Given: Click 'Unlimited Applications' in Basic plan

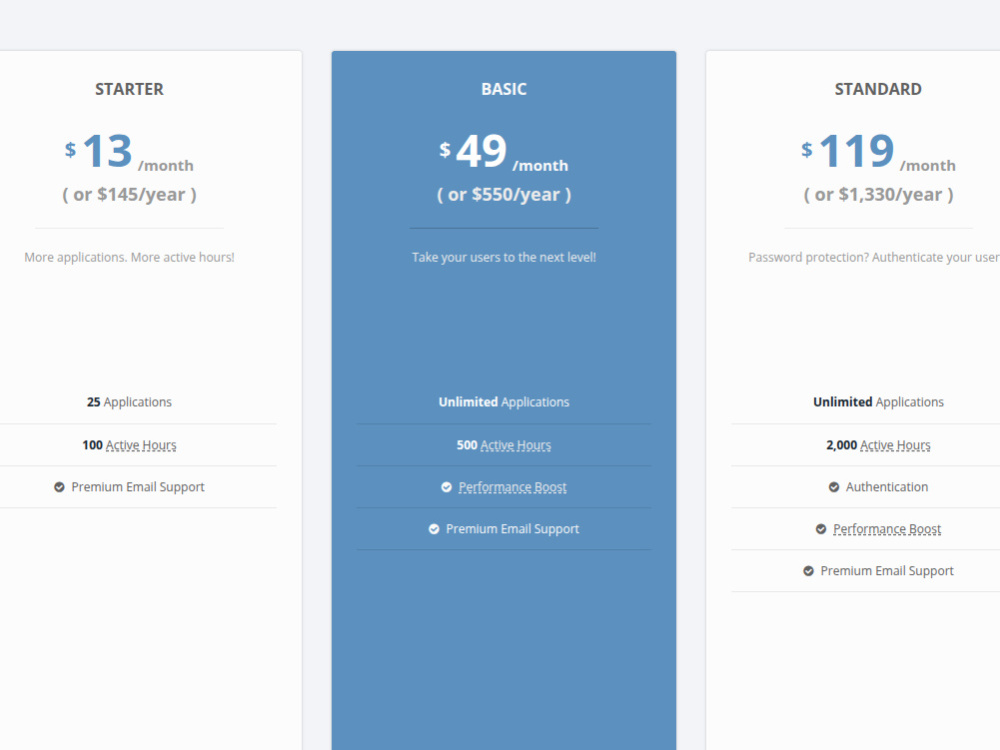Looking at the screenshot, I should click(504, 402).
